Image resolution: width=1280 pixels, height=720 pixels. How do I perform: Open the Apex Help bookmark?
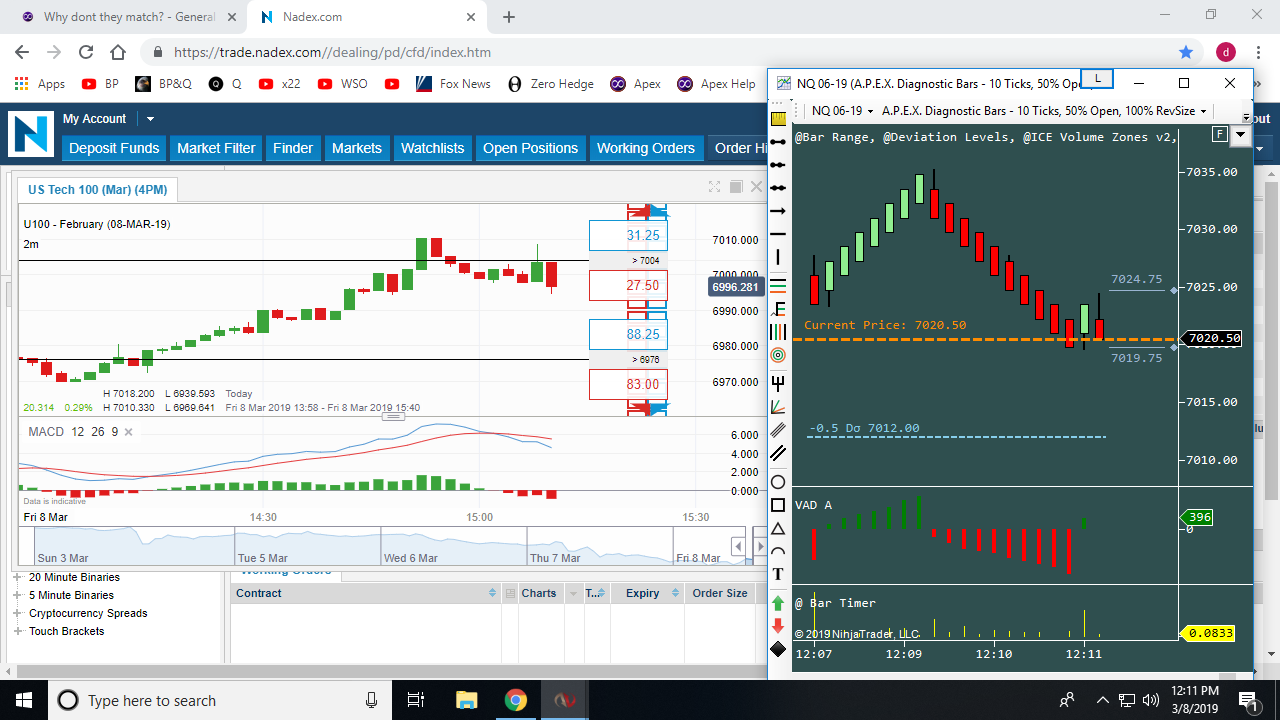tap(716, 84)
